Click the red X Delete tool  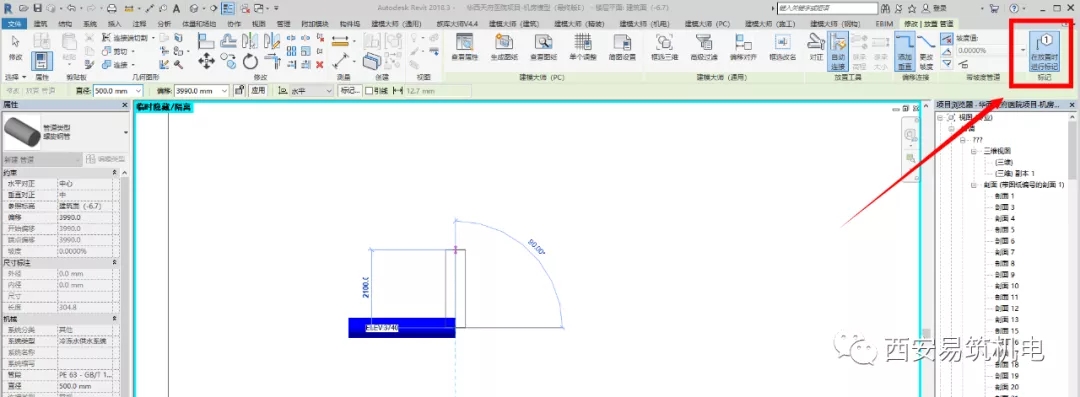point(320,64)
